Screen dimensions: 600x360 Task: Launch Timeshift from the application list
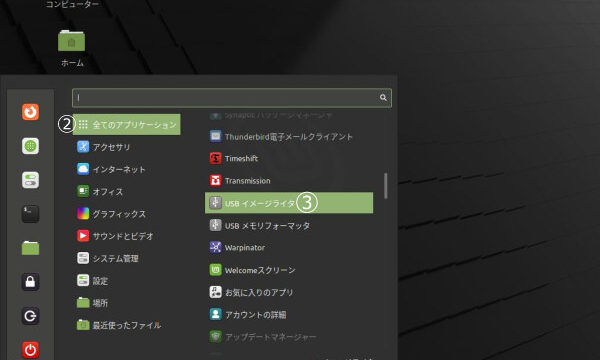[x=289, y=158]
